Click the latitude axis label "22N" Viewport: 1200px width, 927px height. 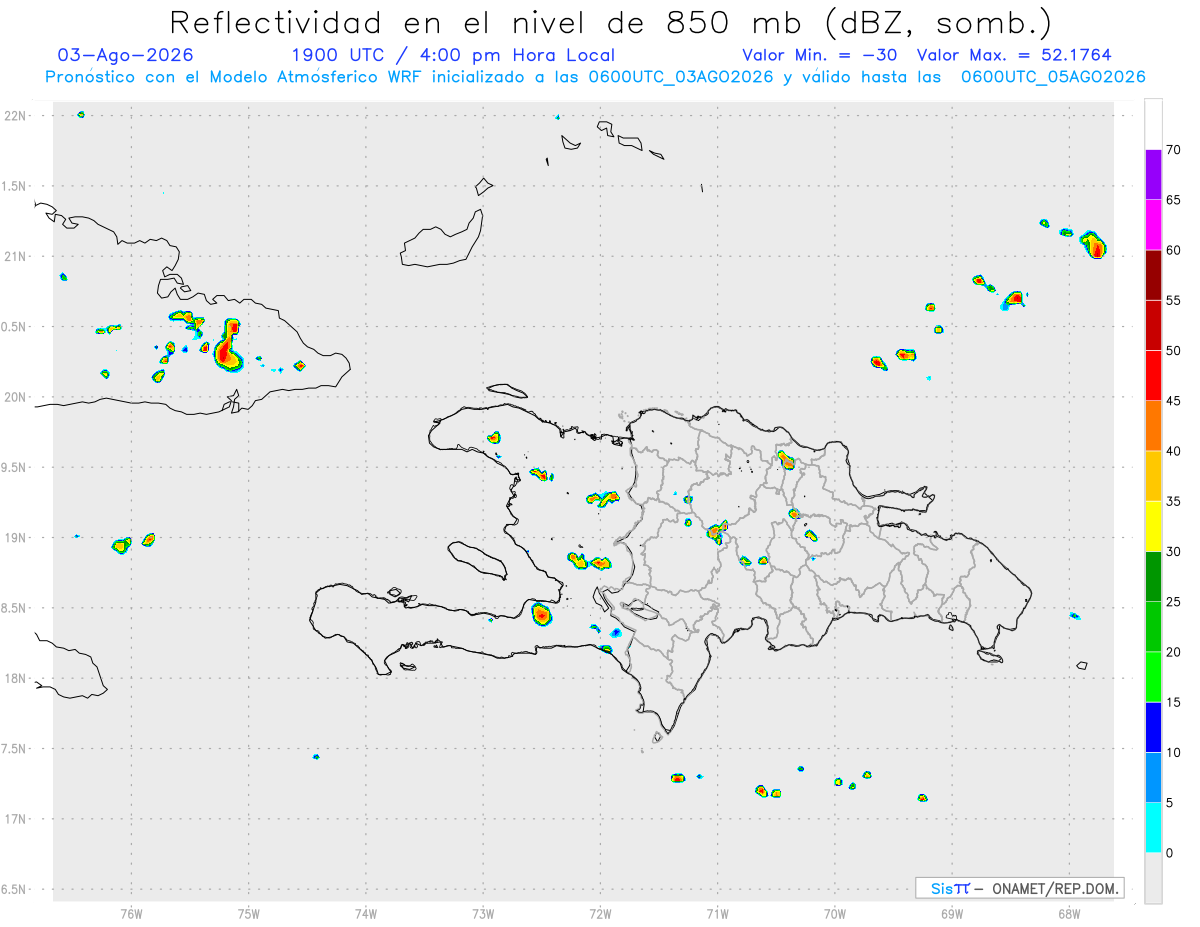click(x=16, y=116)
